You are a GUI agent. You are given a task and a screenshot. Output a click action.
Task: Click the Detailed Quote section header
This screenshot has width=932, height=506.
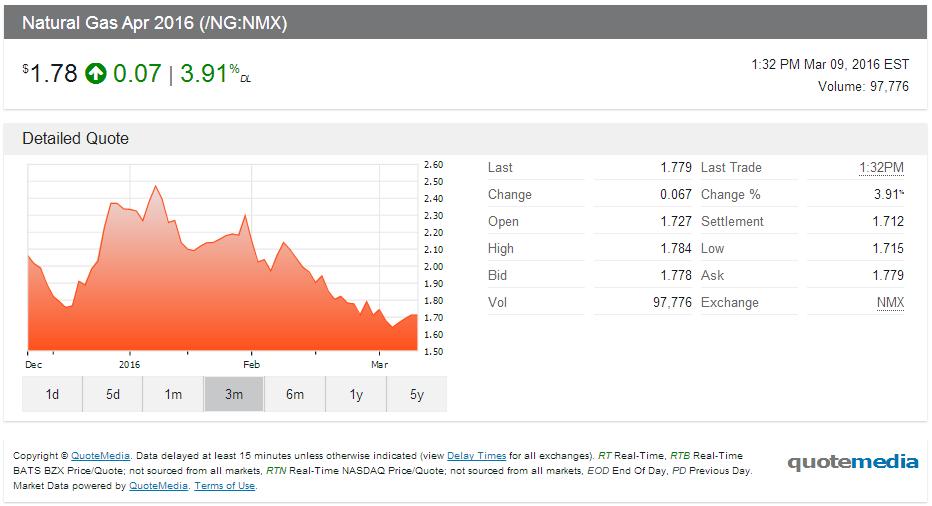(x=76, y=139)
